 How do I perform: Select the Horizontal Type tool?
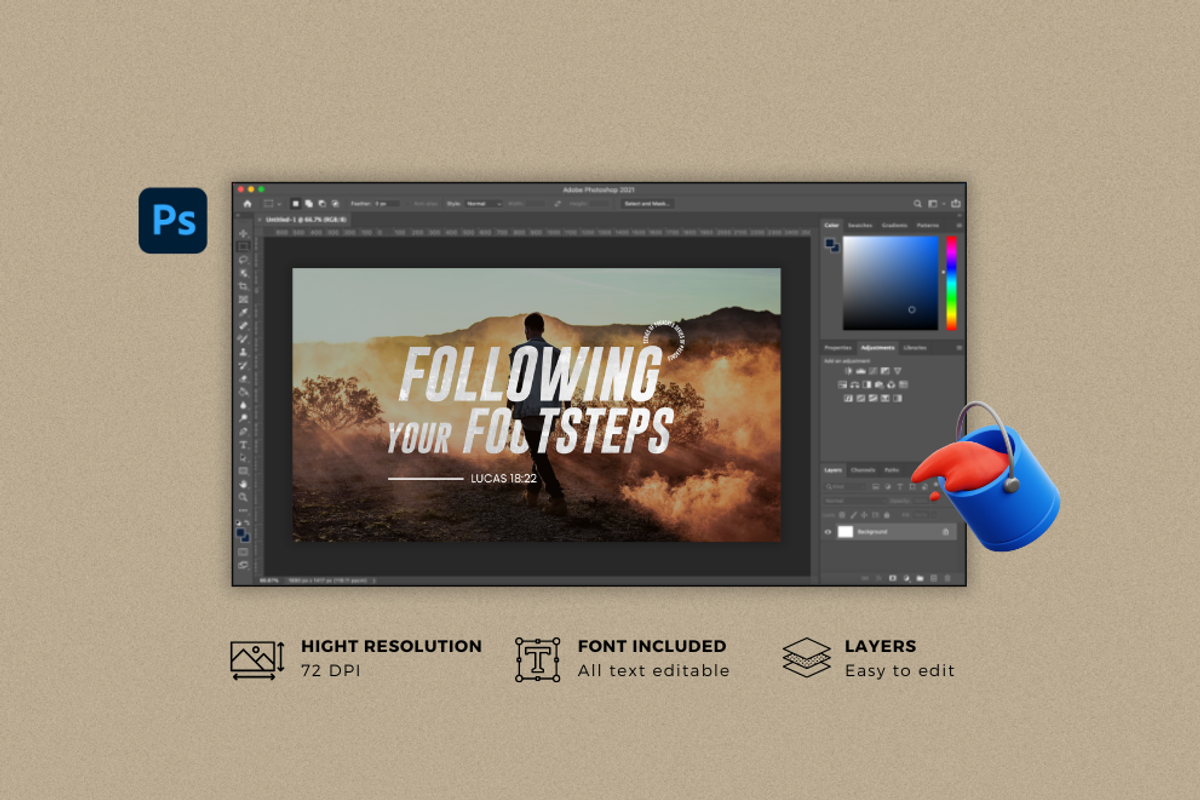point(243,444)
